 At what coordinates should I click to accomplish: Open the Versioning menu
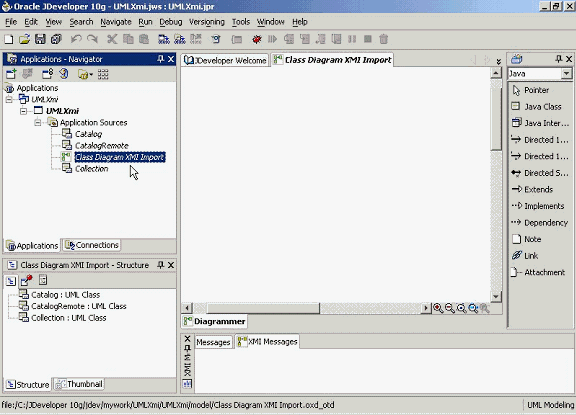coord(206,22)
